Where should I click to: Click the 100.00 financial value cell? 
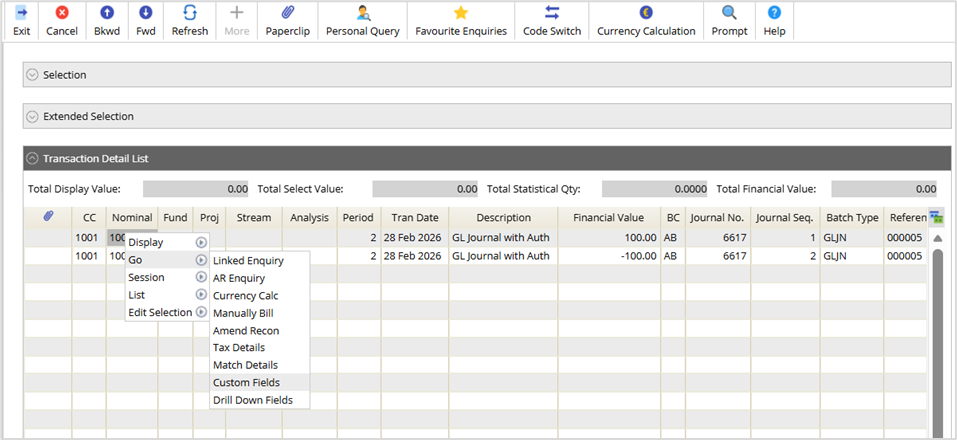click(609, 238)
